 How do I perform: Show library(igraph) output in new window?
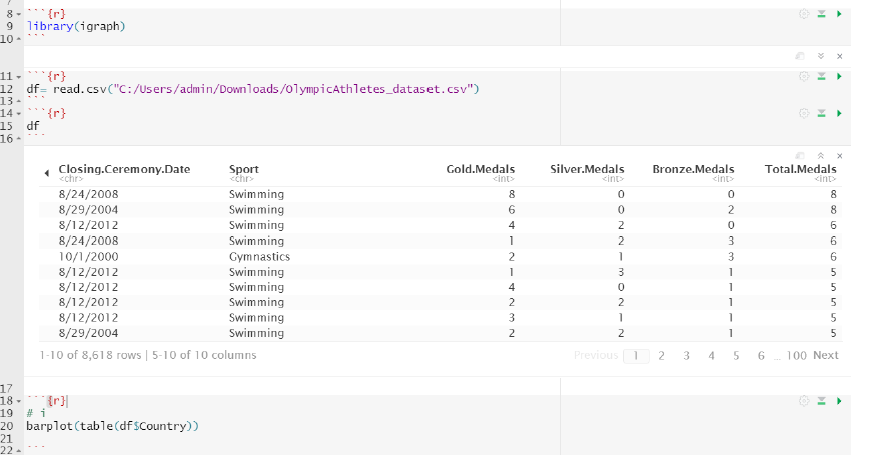click(x=800, y=56)
